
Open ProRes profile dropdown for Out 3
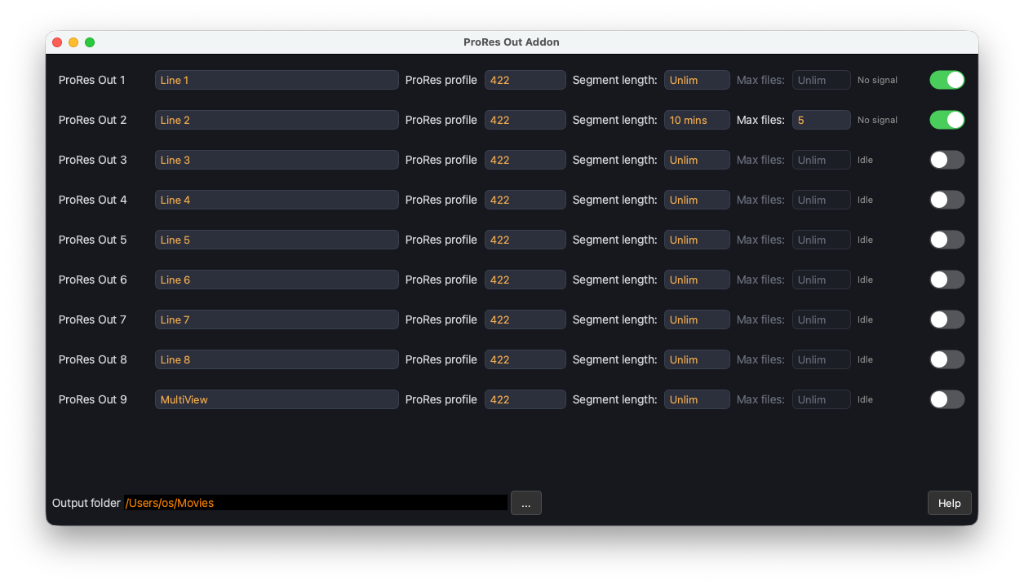coord(525,159)
